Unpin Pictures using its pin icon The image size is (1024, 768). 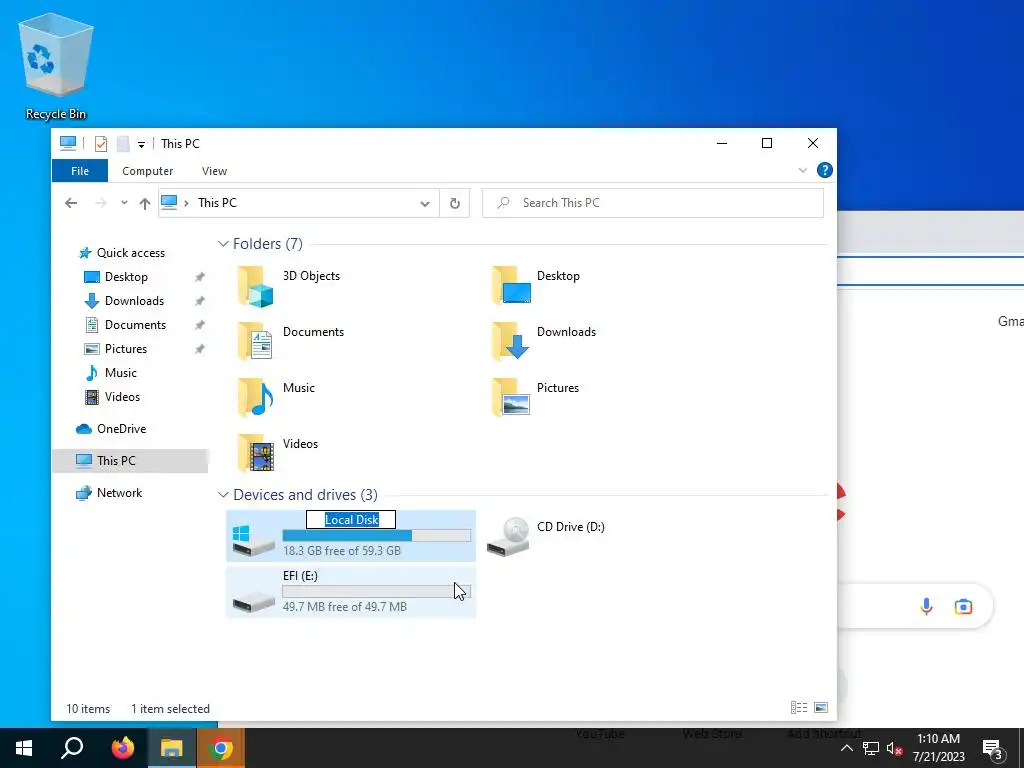[200, 349]
